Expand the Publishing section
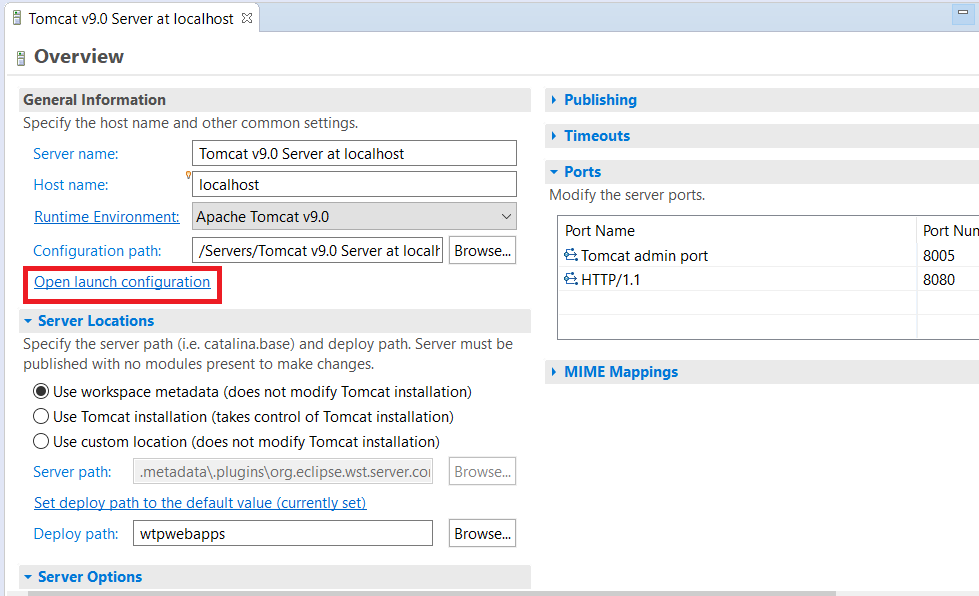The width and height of the screenshot is (979, 596). (554, 100)
